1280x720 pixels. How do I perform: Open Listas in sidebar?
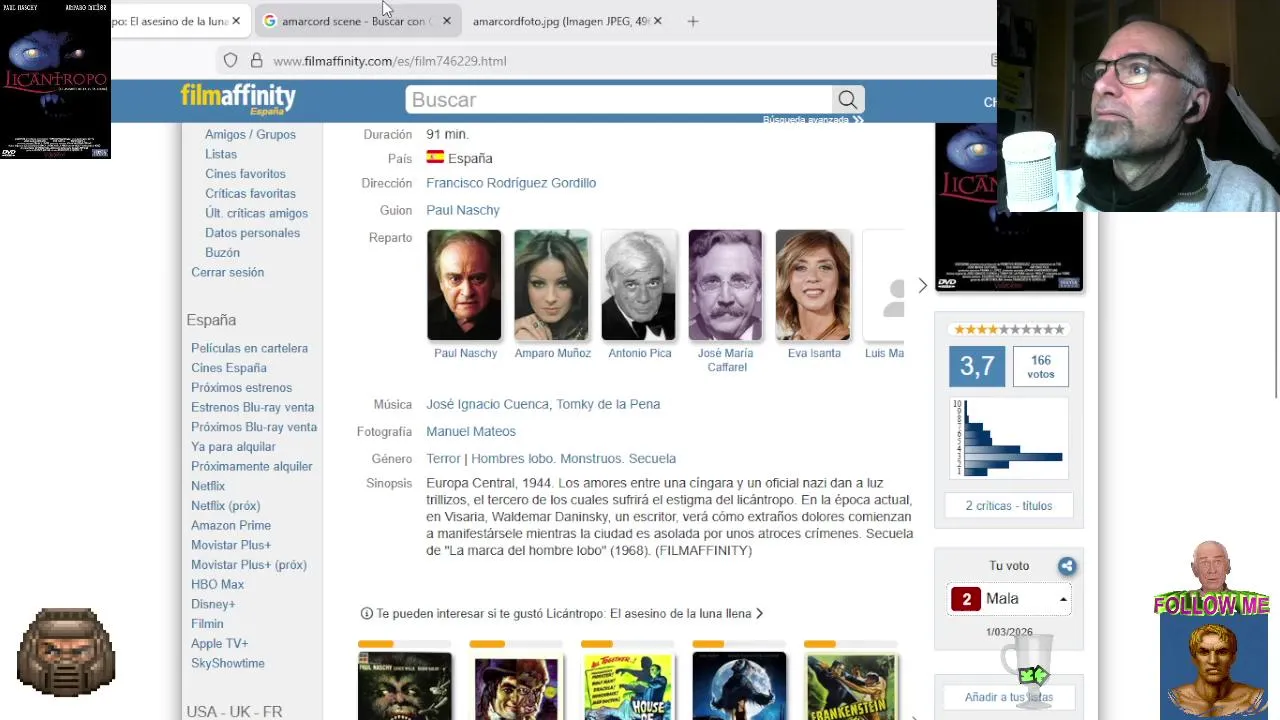coord(221,154)
